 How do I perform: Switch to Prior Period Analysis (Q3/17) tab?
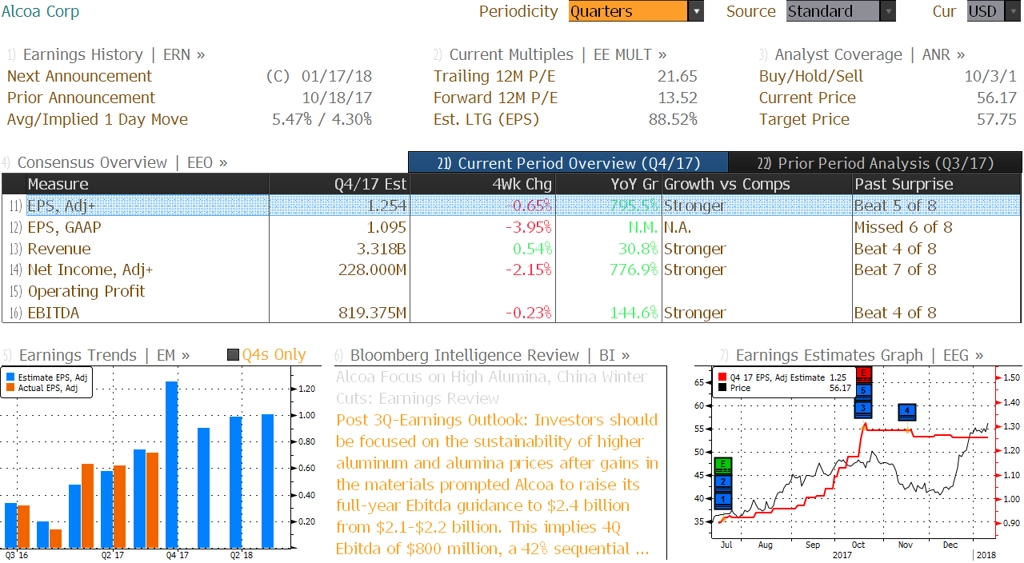coord(875,163)
